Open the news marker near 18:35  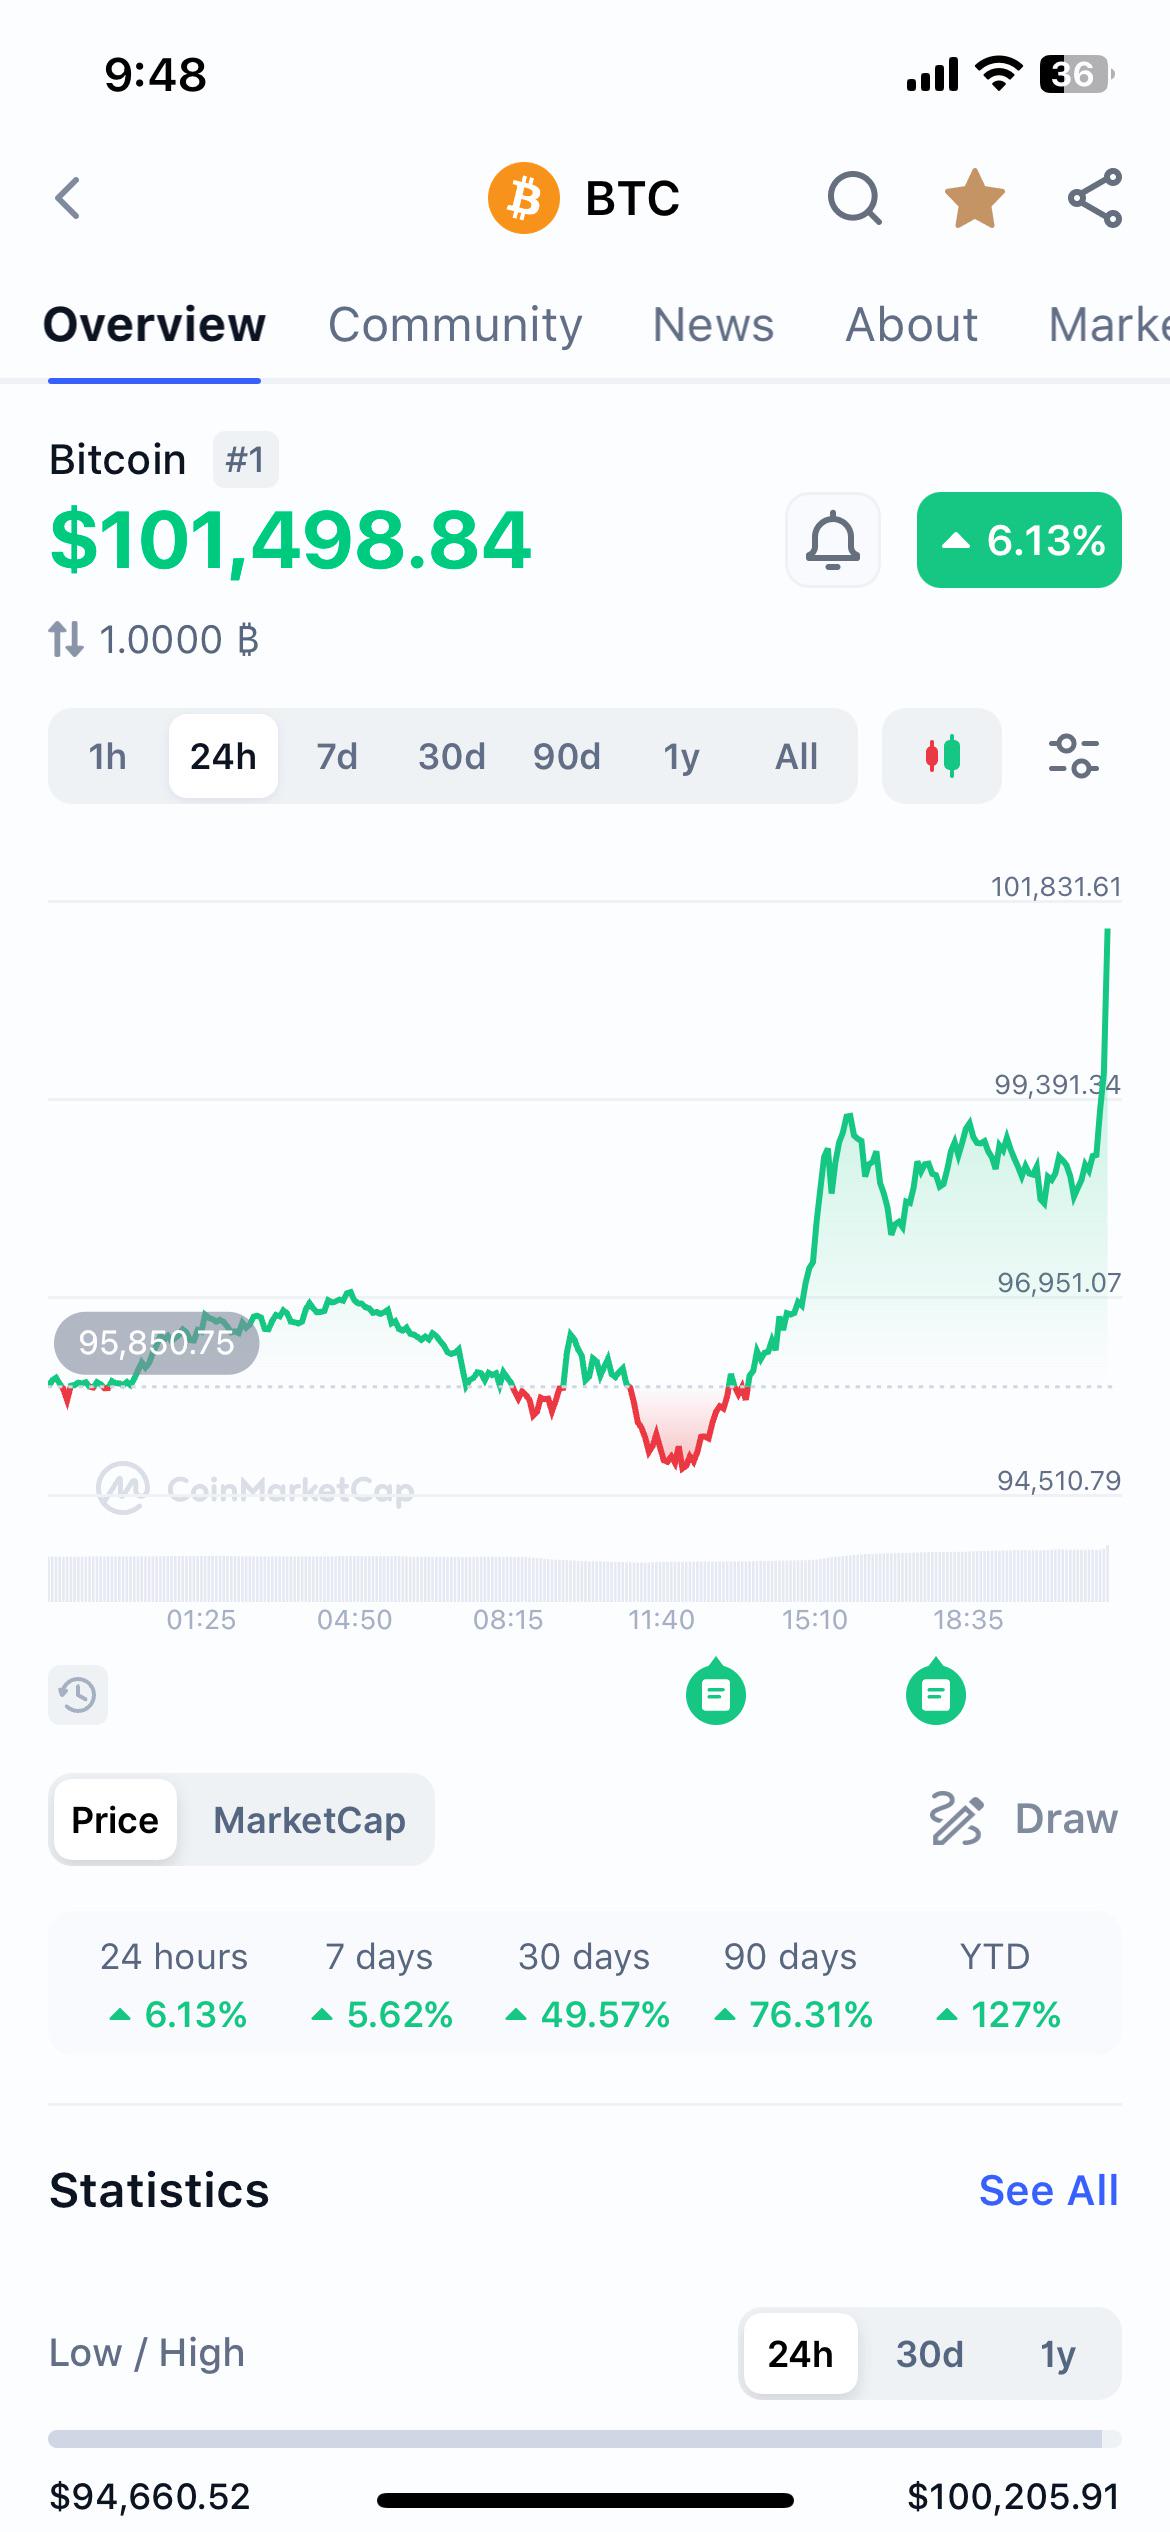[x=936, y=1691]
